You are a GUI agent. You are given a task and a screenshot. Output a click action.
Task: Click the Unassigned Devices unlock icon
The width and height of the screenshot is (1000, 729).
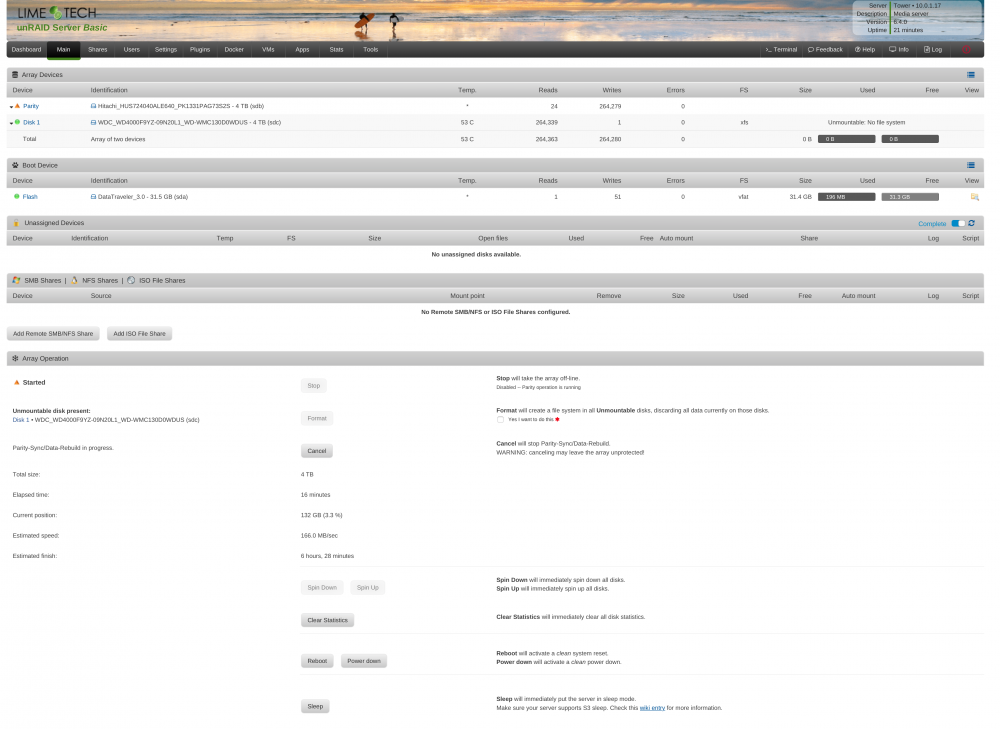click(17, 223)
